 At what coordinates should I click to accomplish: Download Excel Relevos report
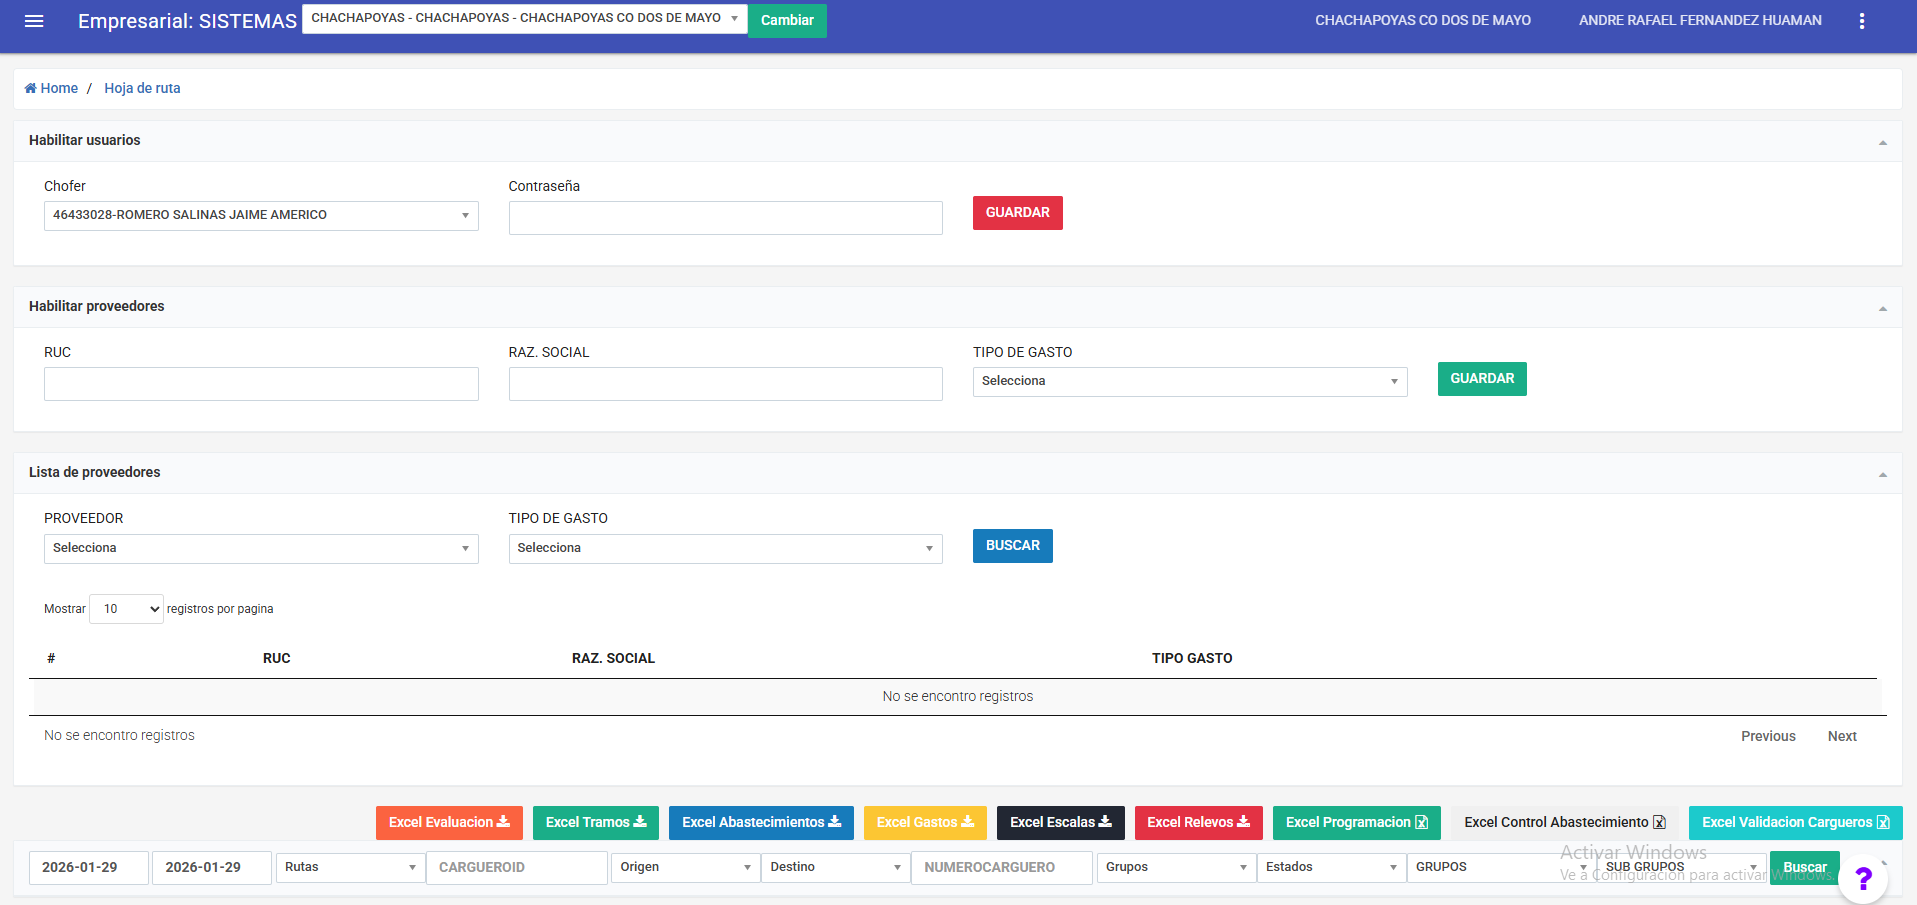coord(1197,822)
